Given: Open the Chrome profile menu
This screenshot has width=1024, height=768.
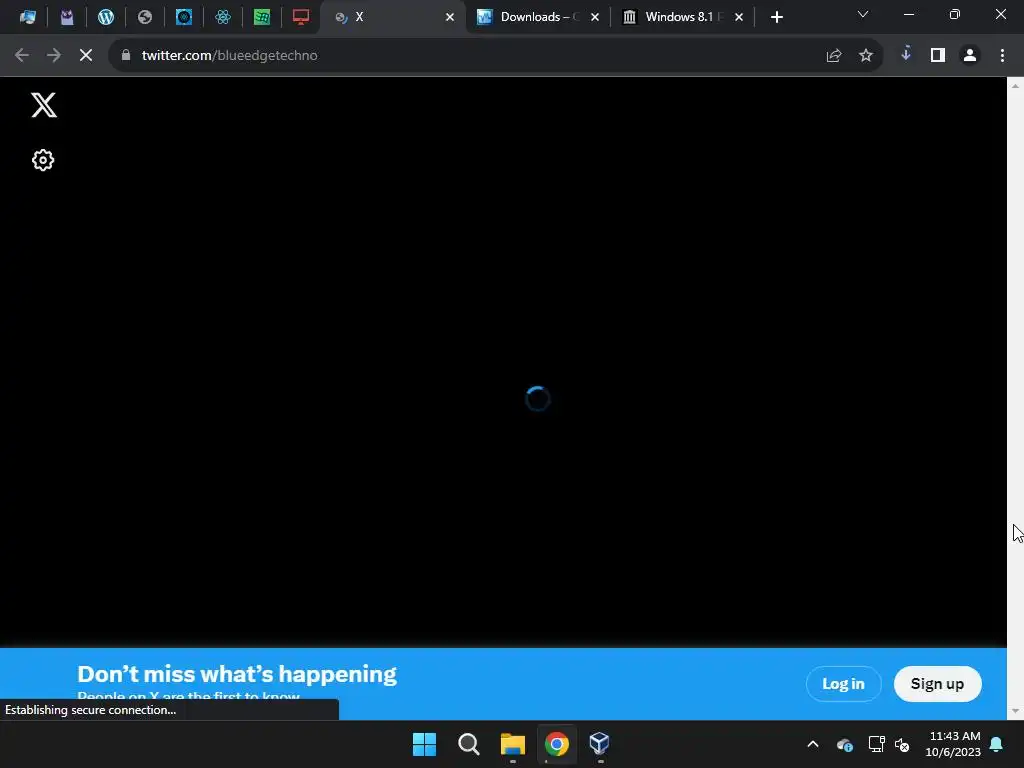Looking at the screenshot, I should [x=970, y=56].
